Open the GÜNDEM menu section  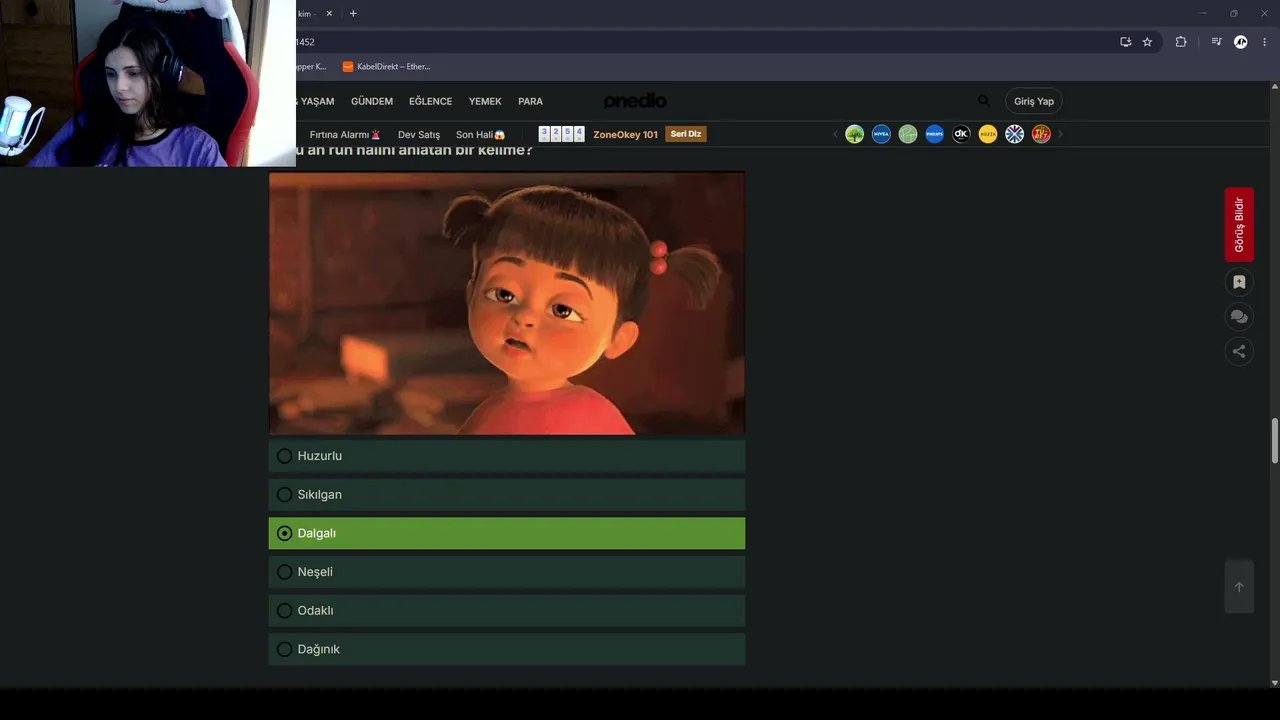tap(372, 101)
